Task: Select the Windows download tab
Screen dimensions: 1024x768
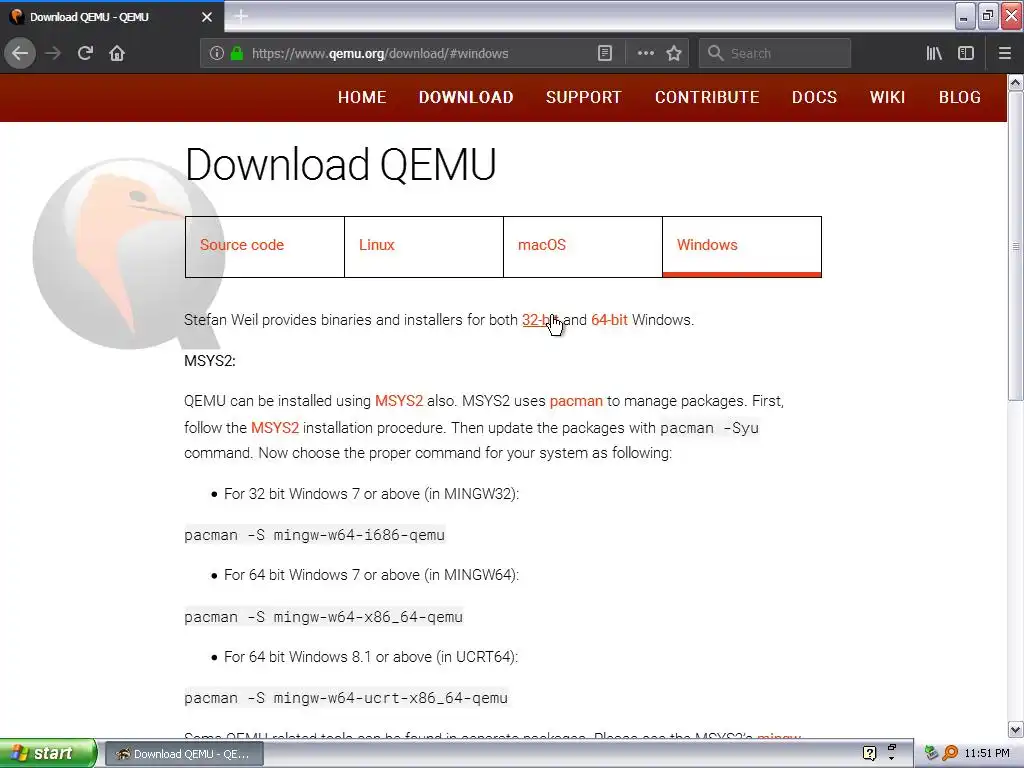Action: (x=742, y=247)
